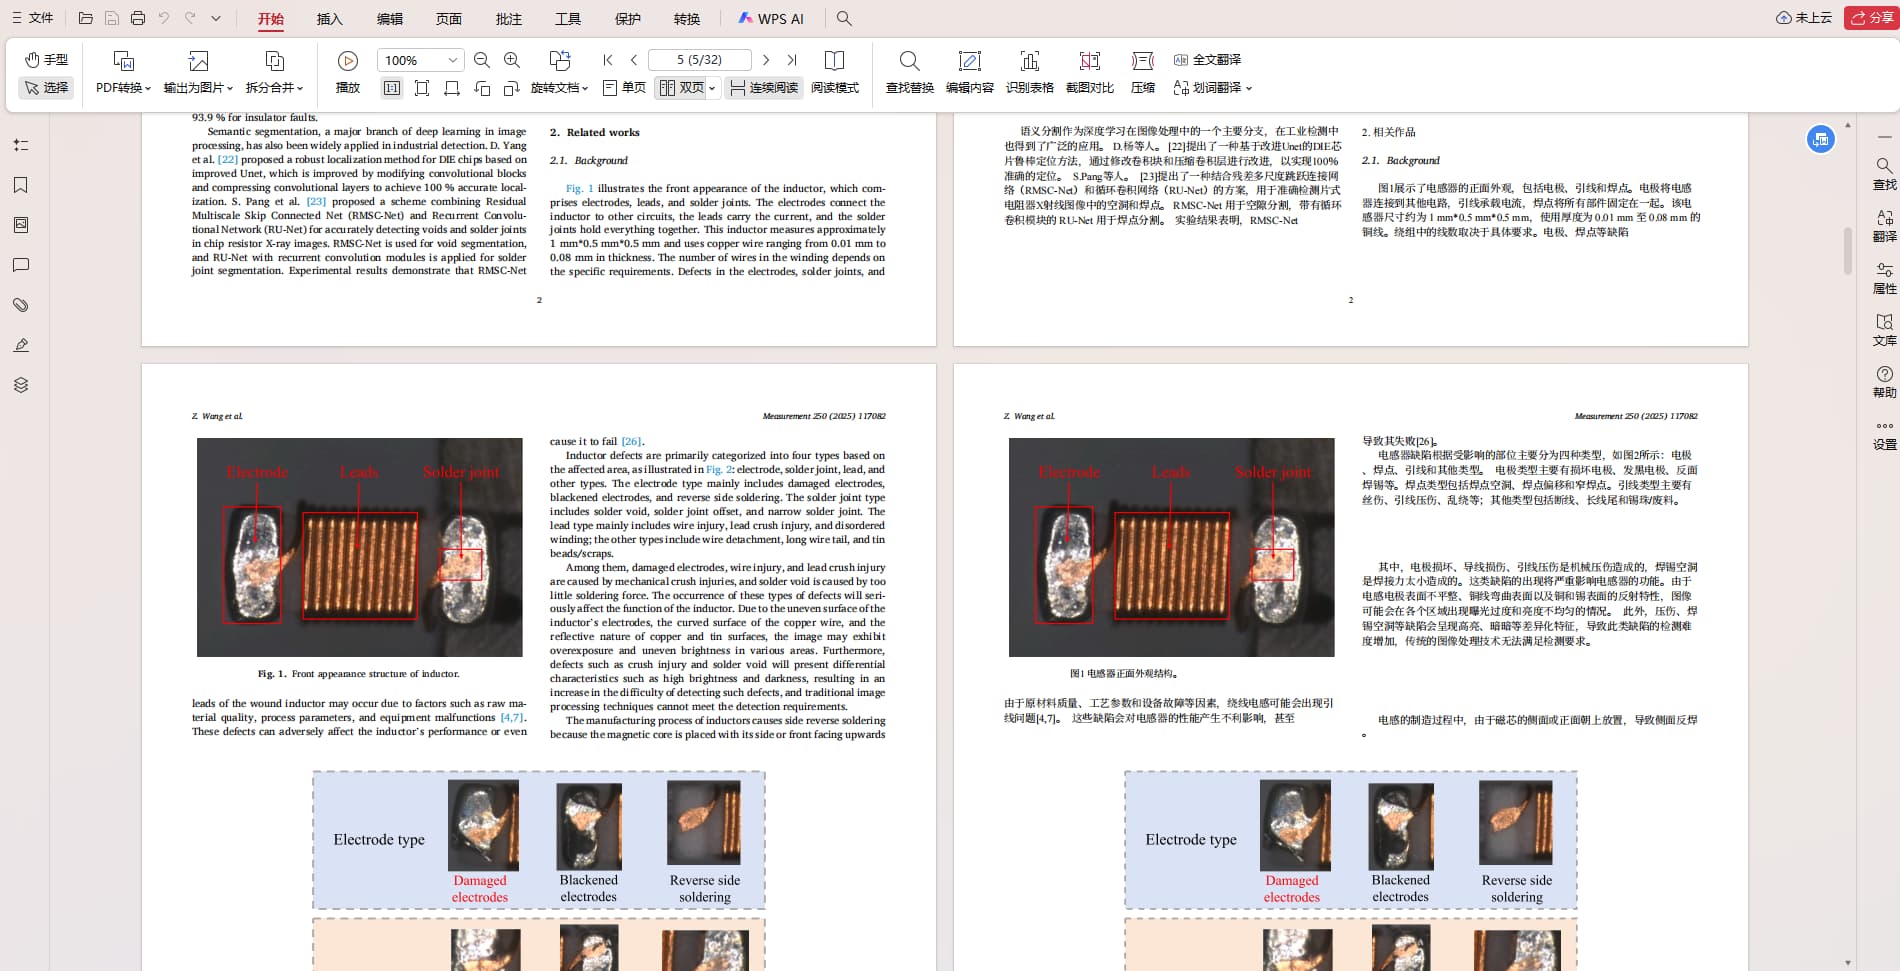Image resolution: width=1900 pixels, height=971 pixels.
Task: Click the zoom in magnifier icon
Action: [512, 60]
